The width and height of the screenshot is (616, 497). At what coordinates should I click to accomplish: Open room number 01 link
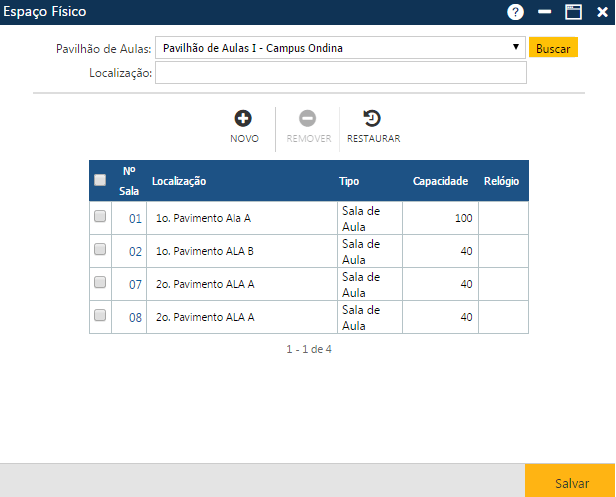pyautogui.click(x=135, y=218)
